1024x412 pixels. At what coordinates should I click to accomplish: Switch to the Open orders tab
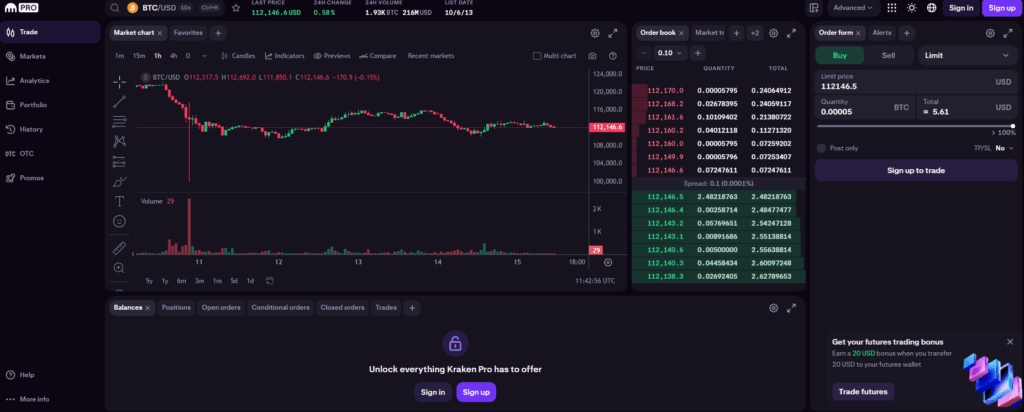click(222, 308)
